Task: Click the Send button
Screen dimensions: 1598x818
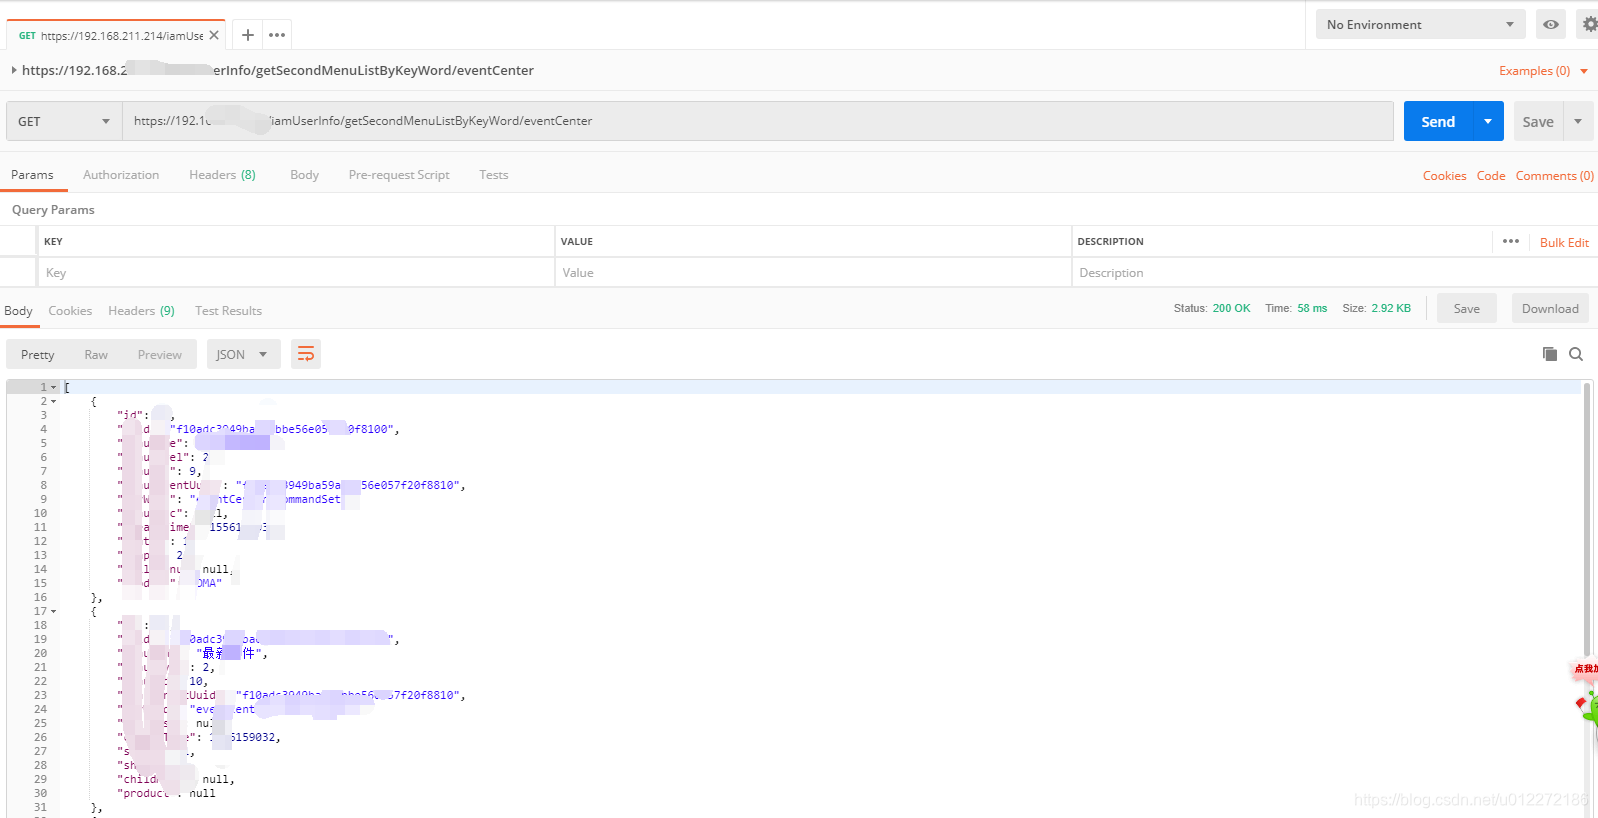Action: coord(1438,121)
